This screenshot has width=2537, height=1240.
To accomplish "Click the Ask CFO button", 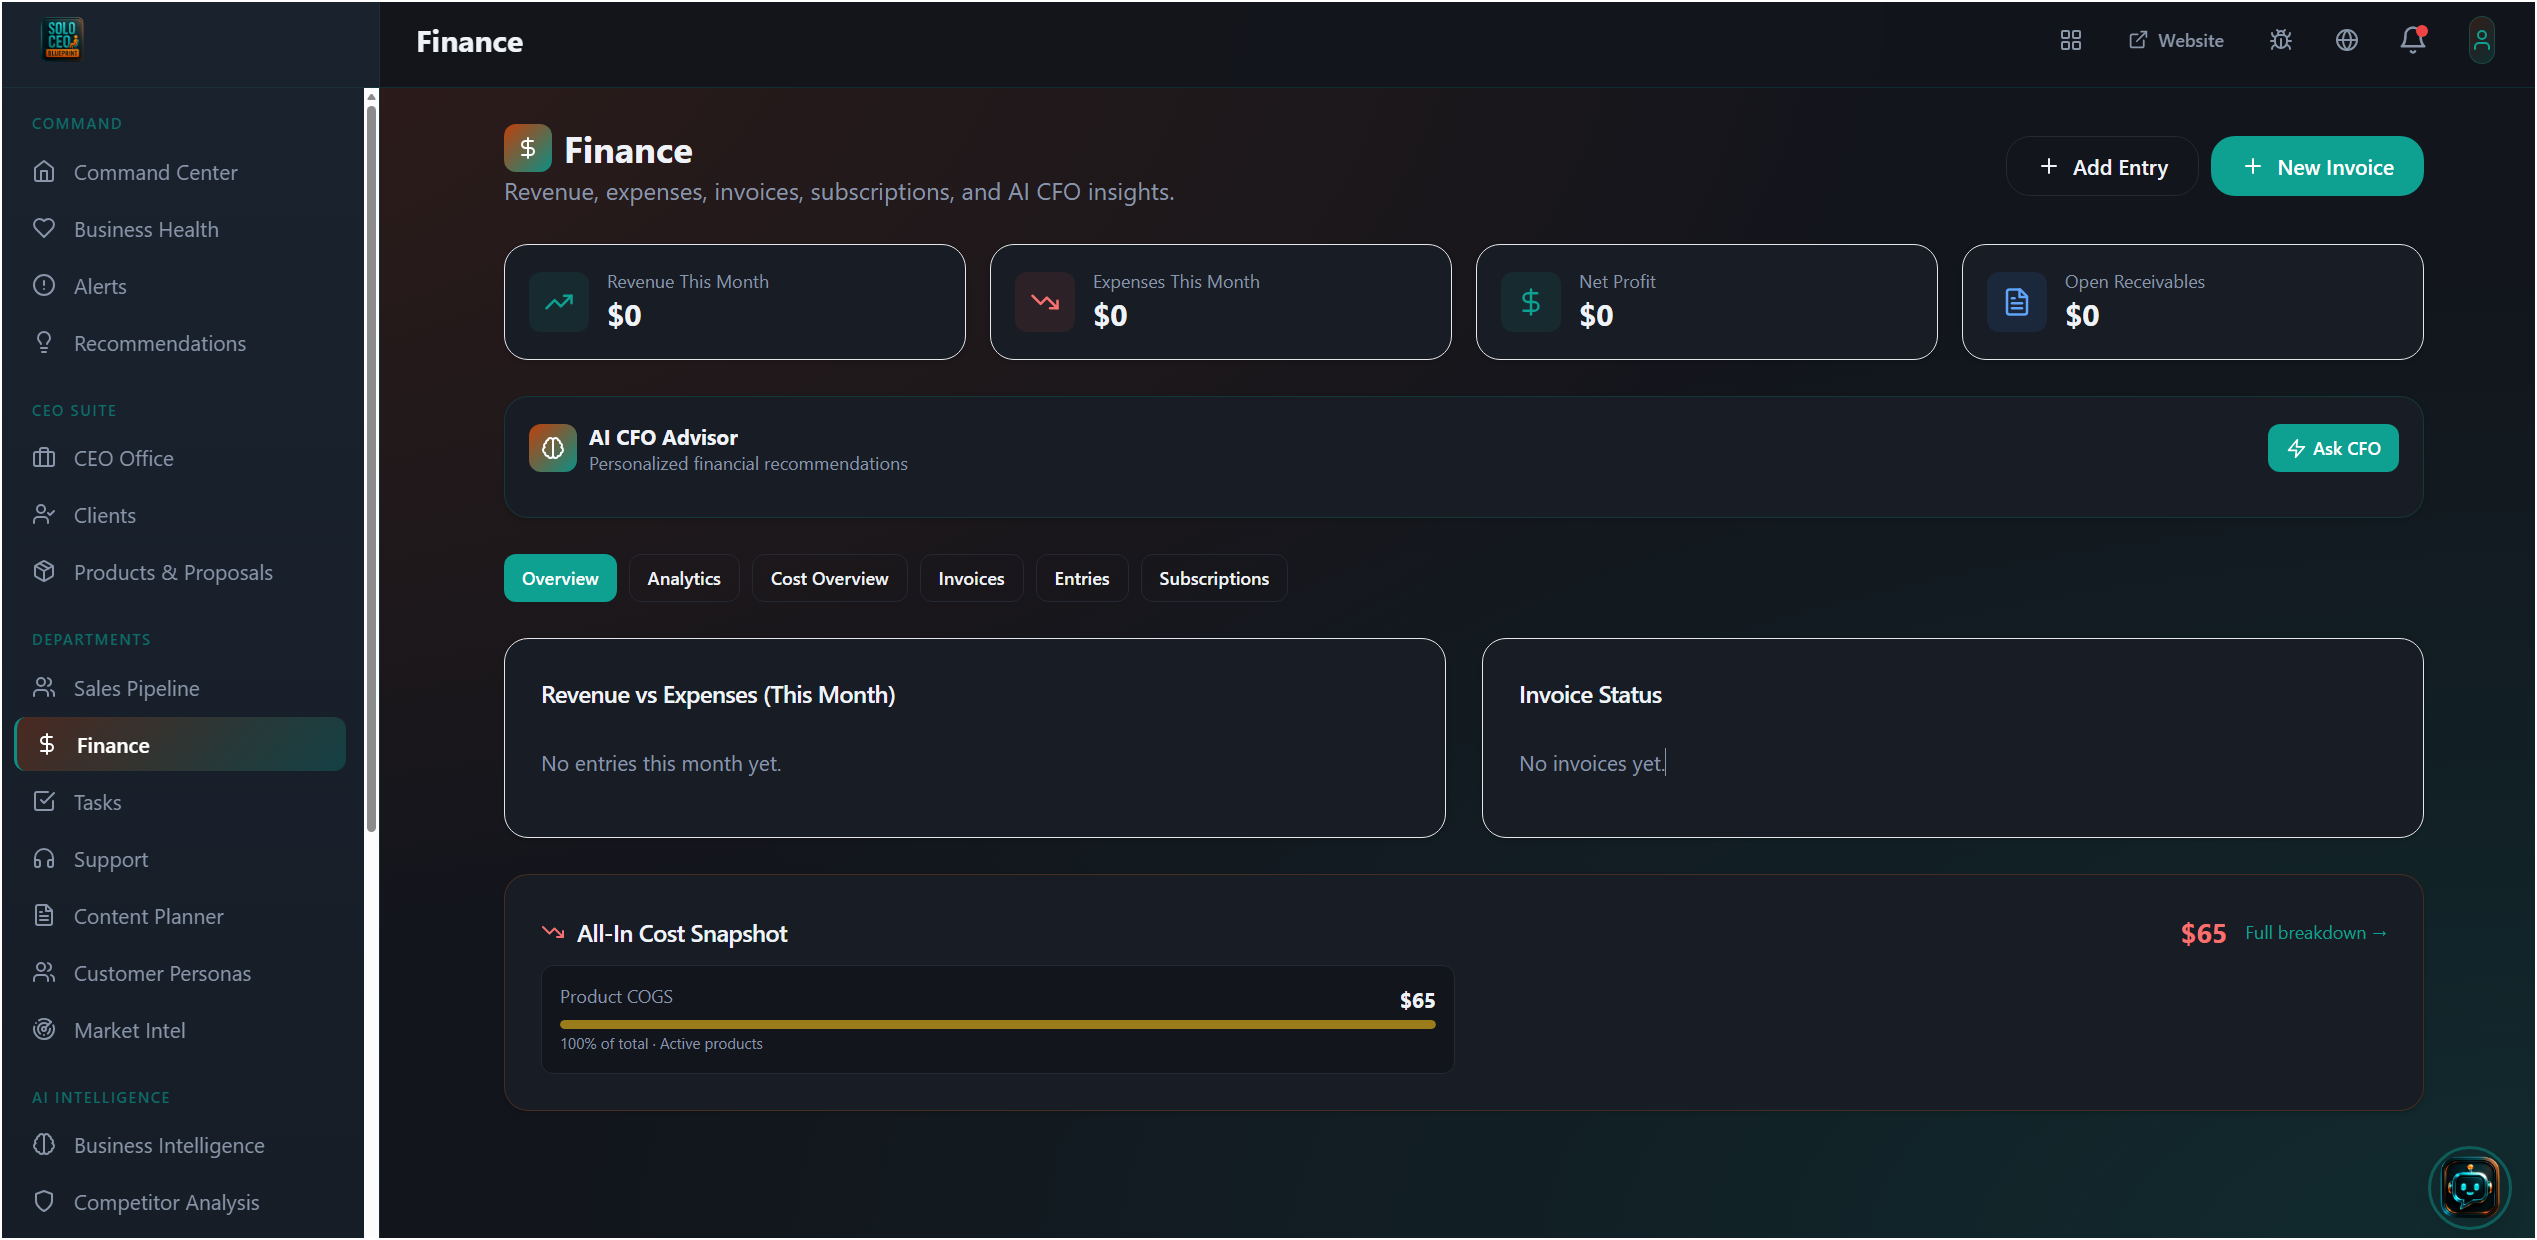I will point(2333,449).
